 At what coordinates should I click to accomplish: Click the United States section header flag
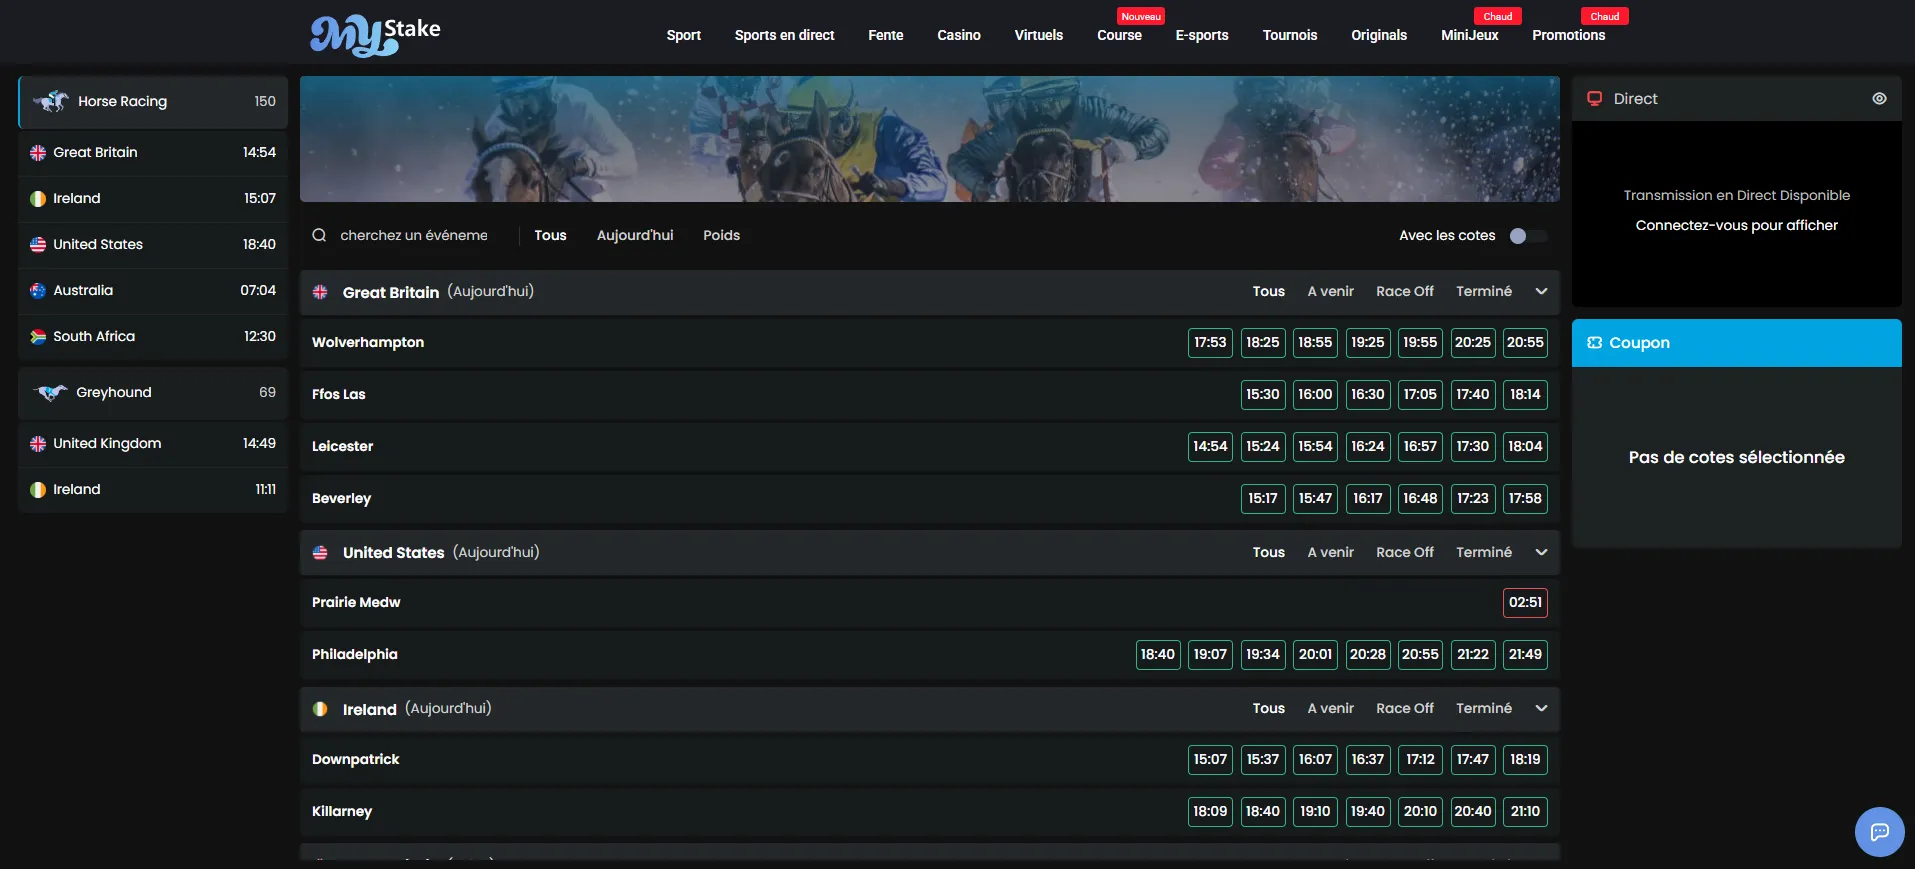[x=320, y=552]
